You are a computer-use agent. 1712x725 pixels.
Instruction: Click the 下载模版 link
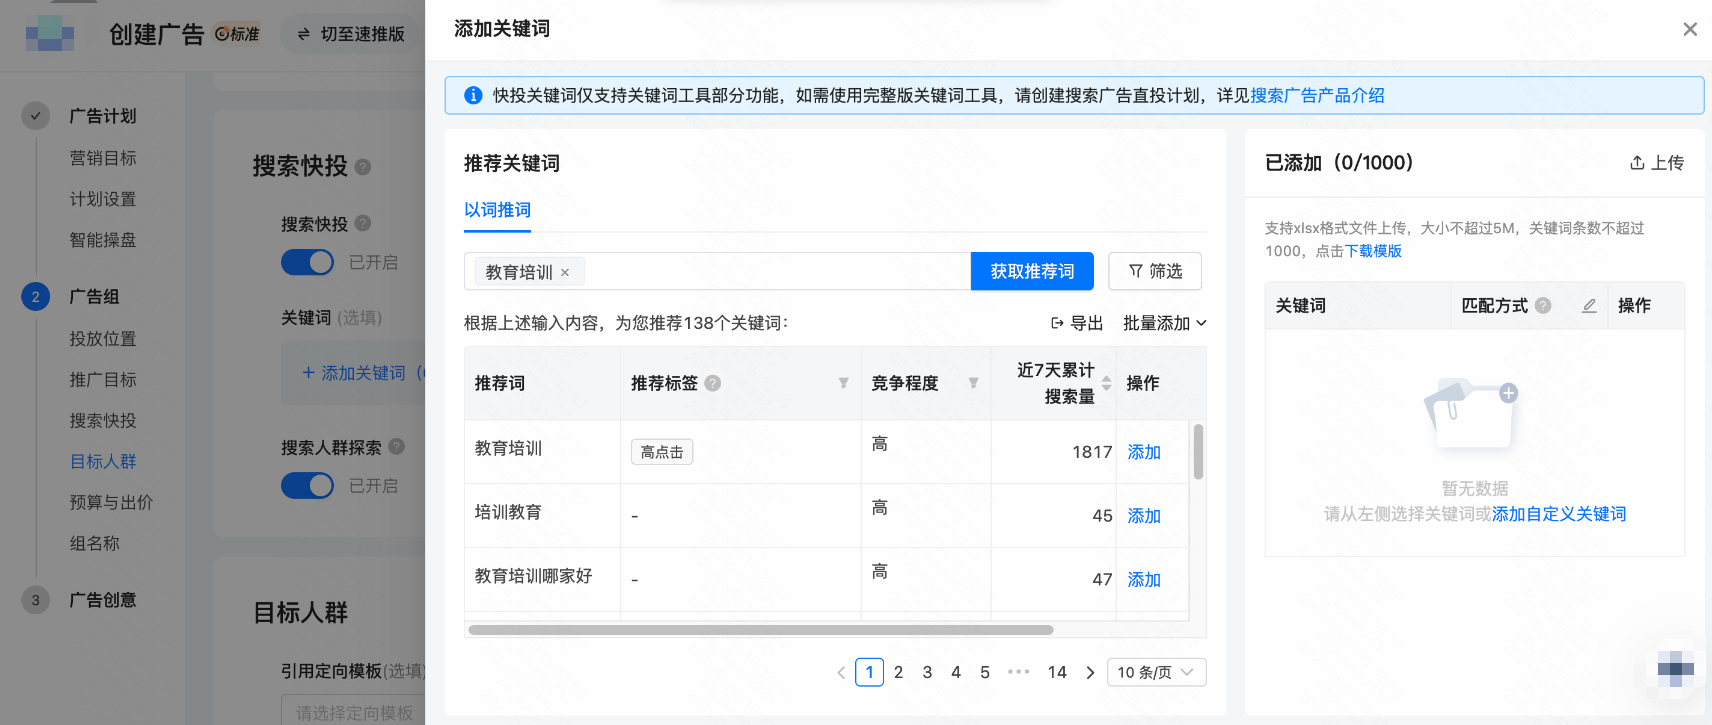tap(1373, 251)
